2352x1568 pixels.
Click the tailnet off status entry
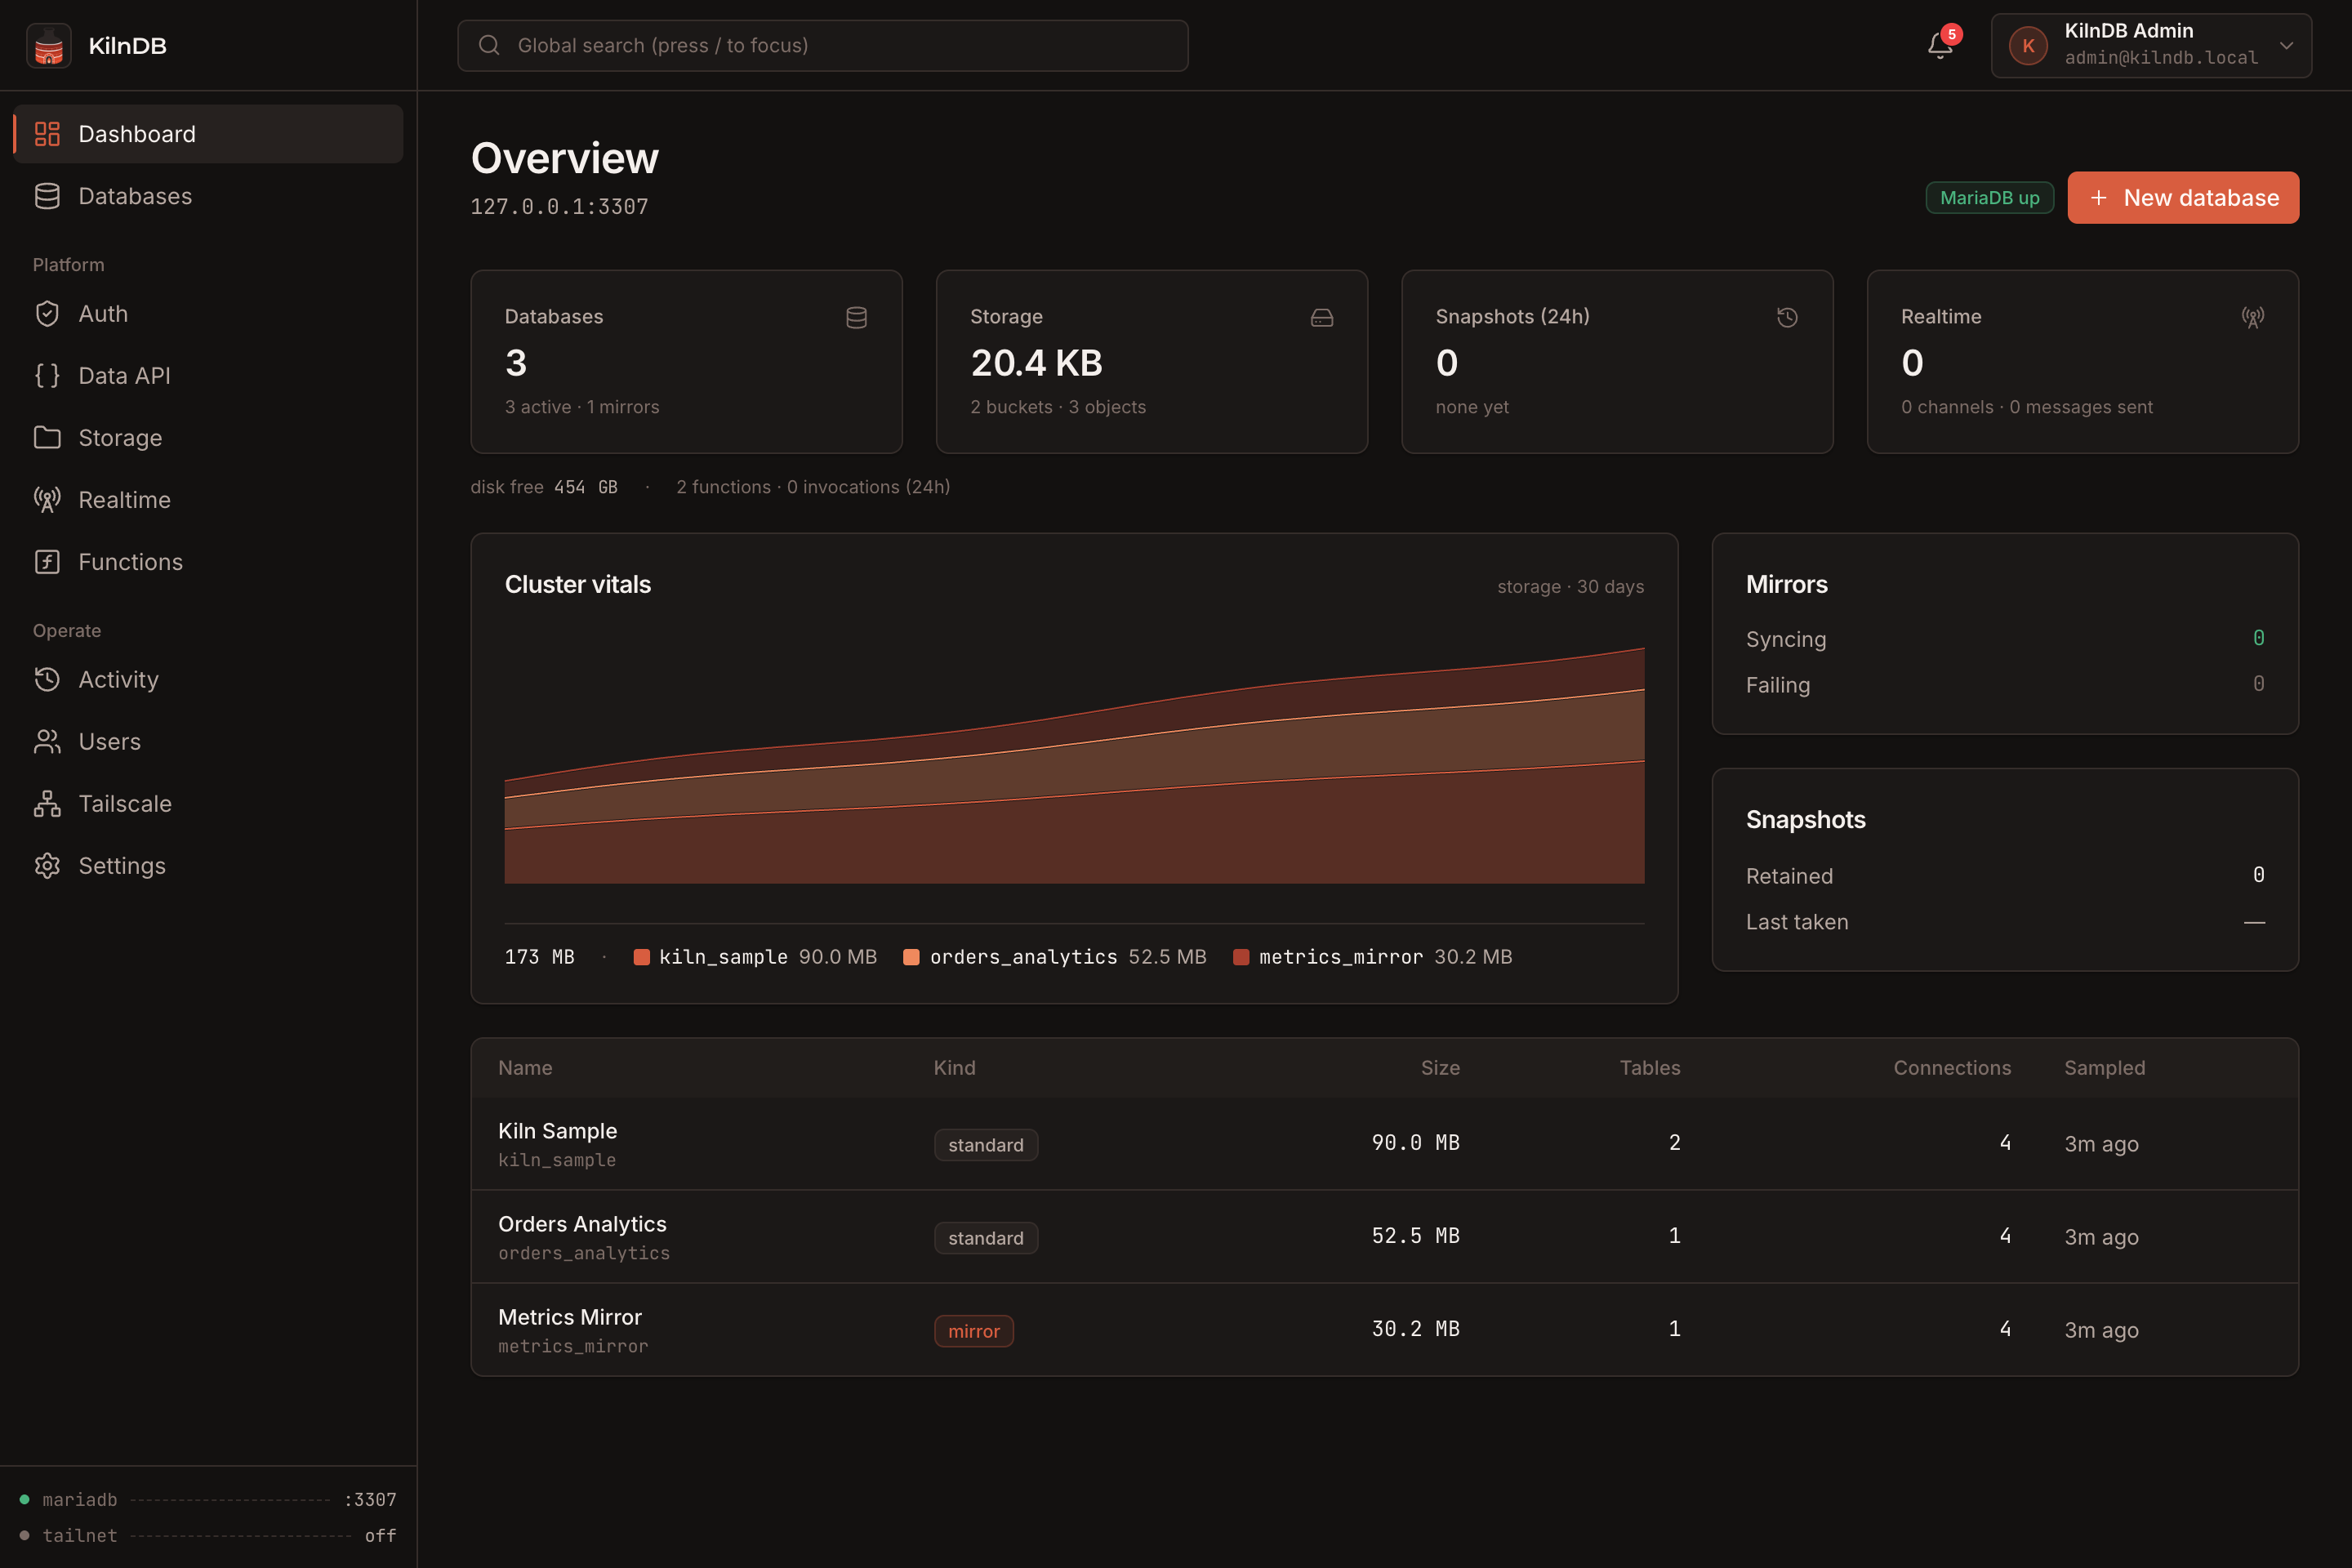(x=208, y=1535)
